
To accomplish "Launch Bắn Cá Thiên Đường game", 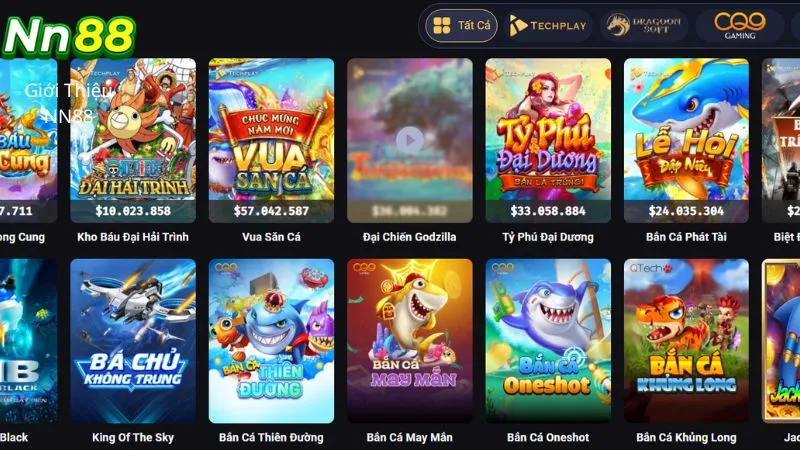I will click(x=271, y=341).
